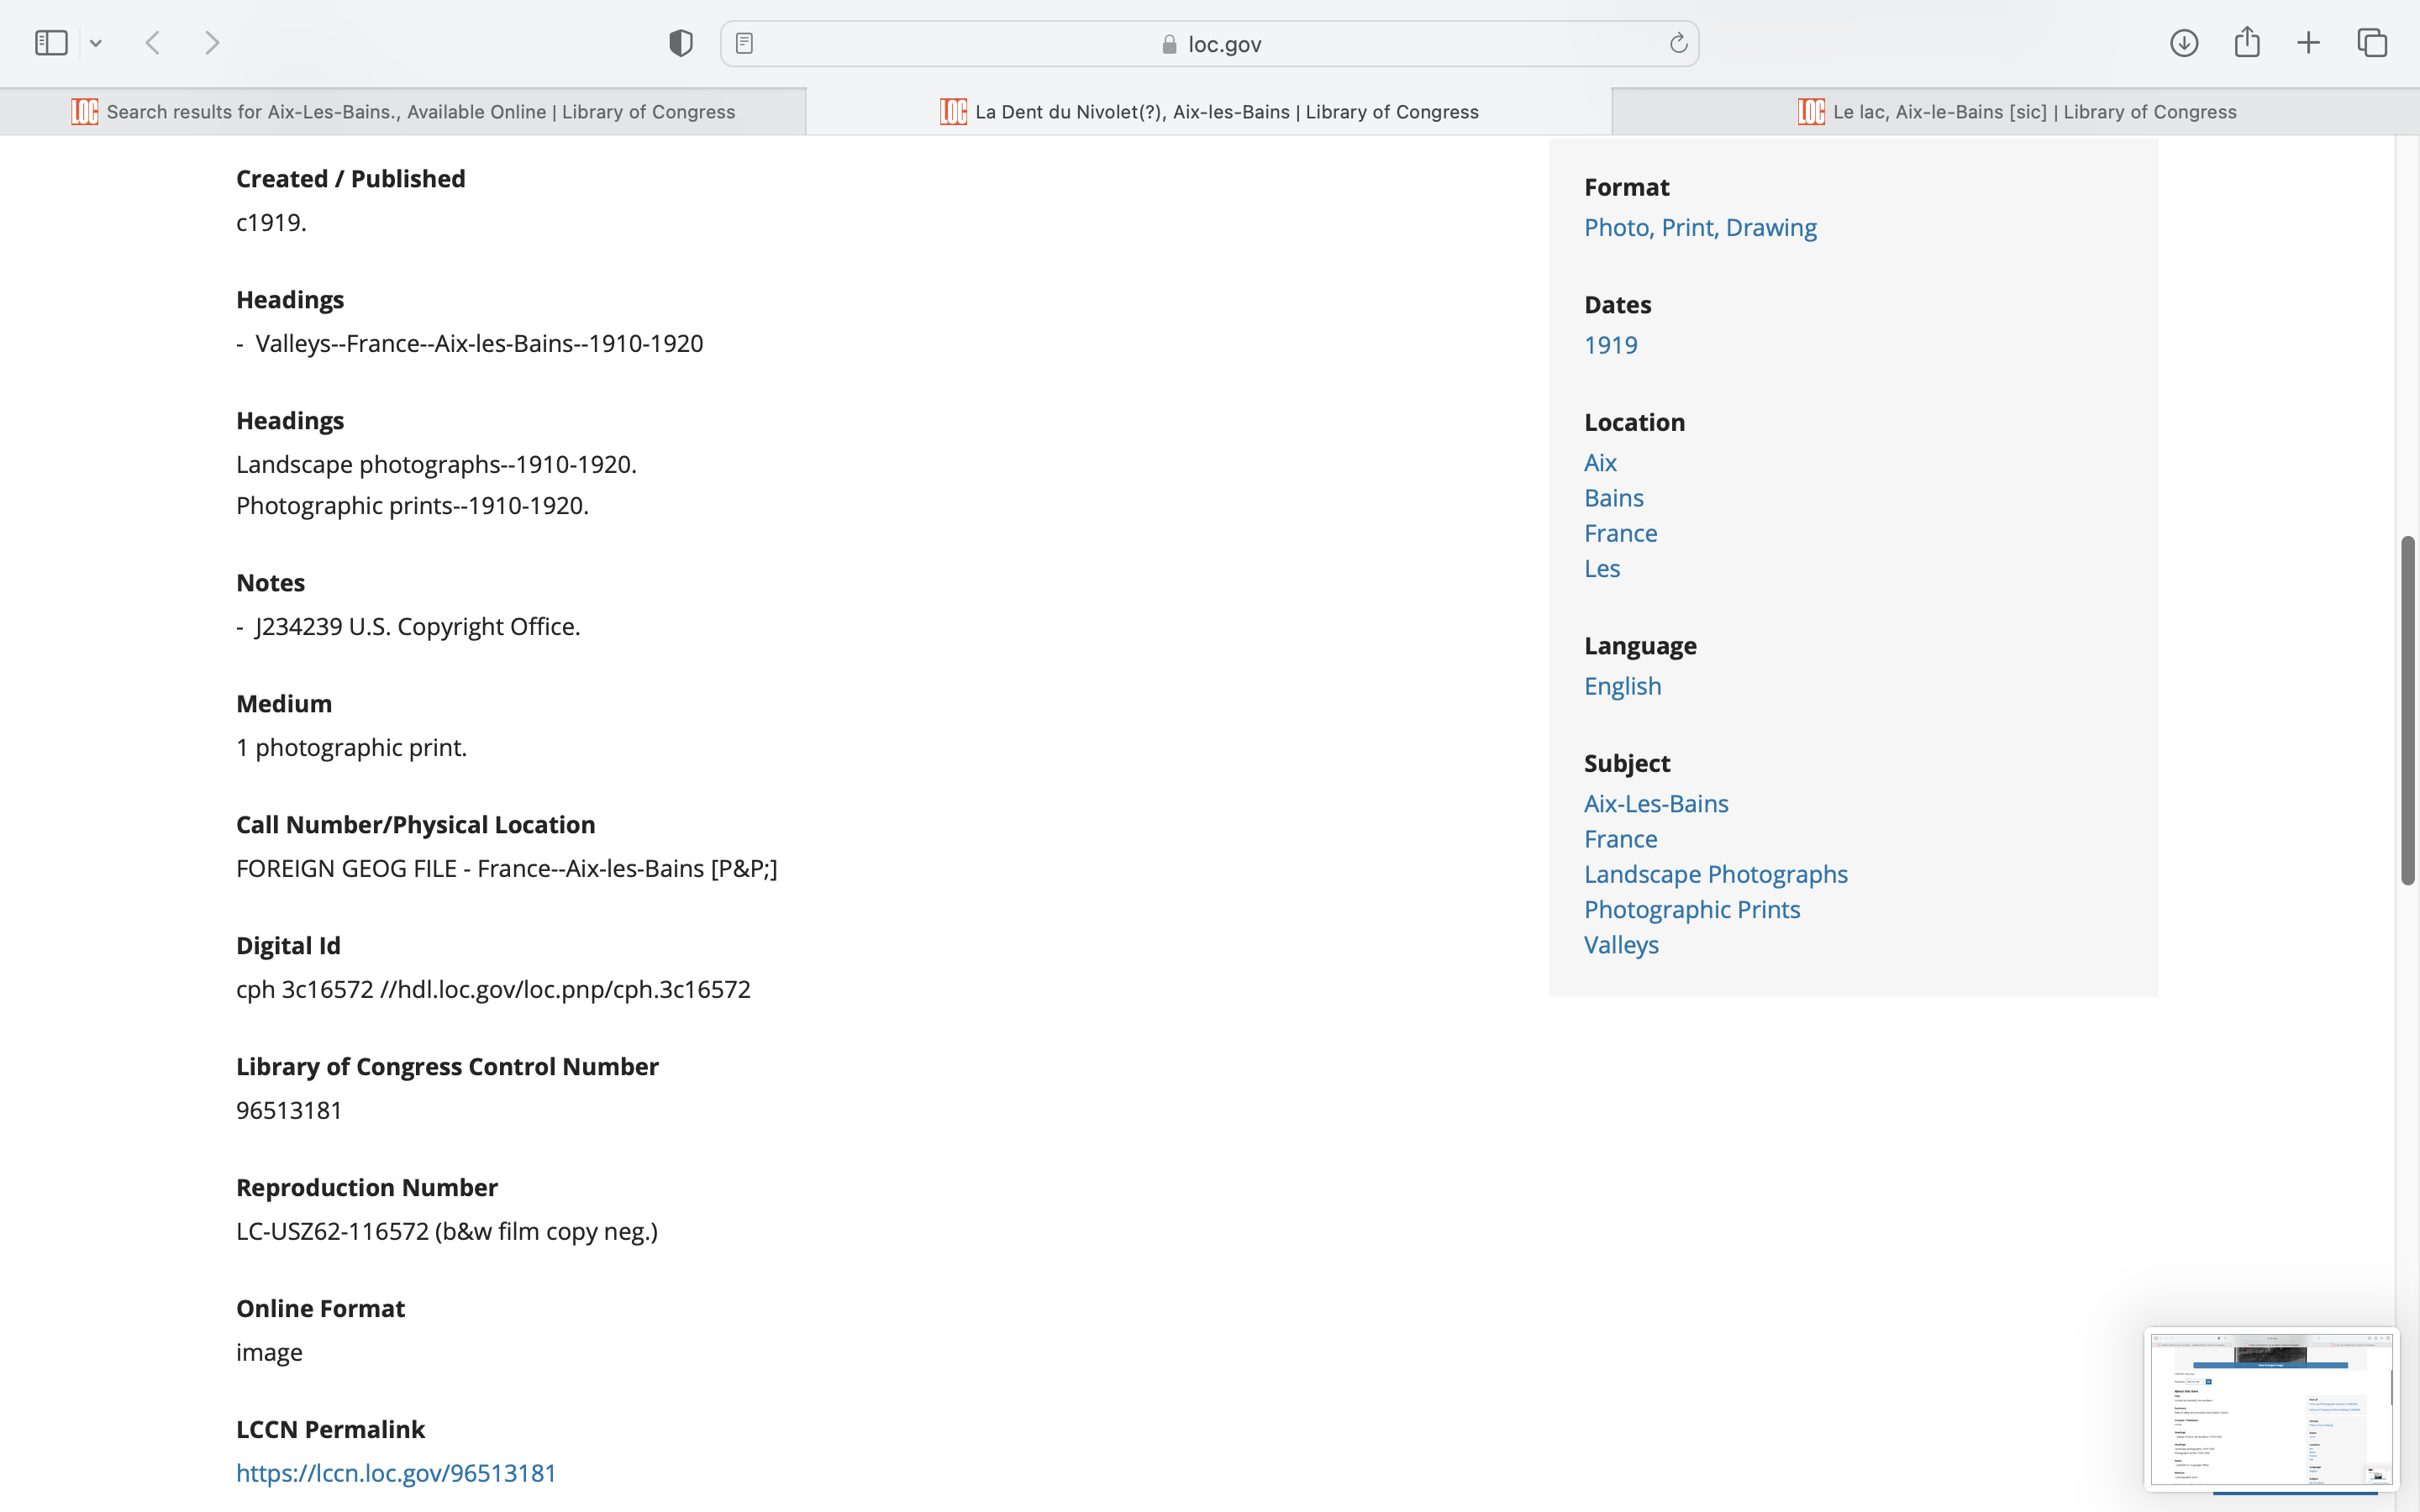Open the sidebar tab group dropdown arrow
The width and height of the screenshot is (2420, 1512).
[96, 43]
